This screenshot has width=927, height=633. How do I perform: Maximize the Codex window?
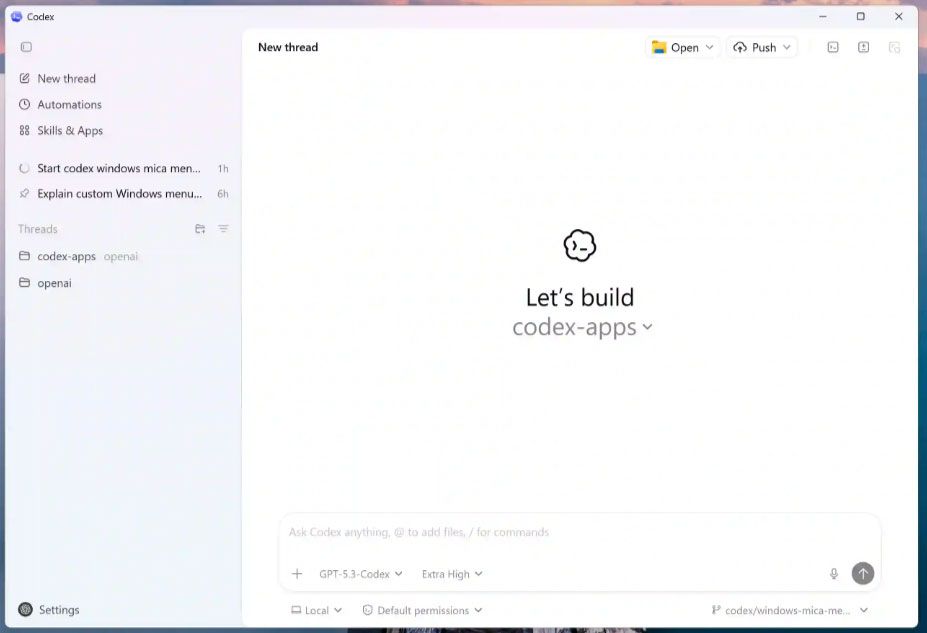861,17
